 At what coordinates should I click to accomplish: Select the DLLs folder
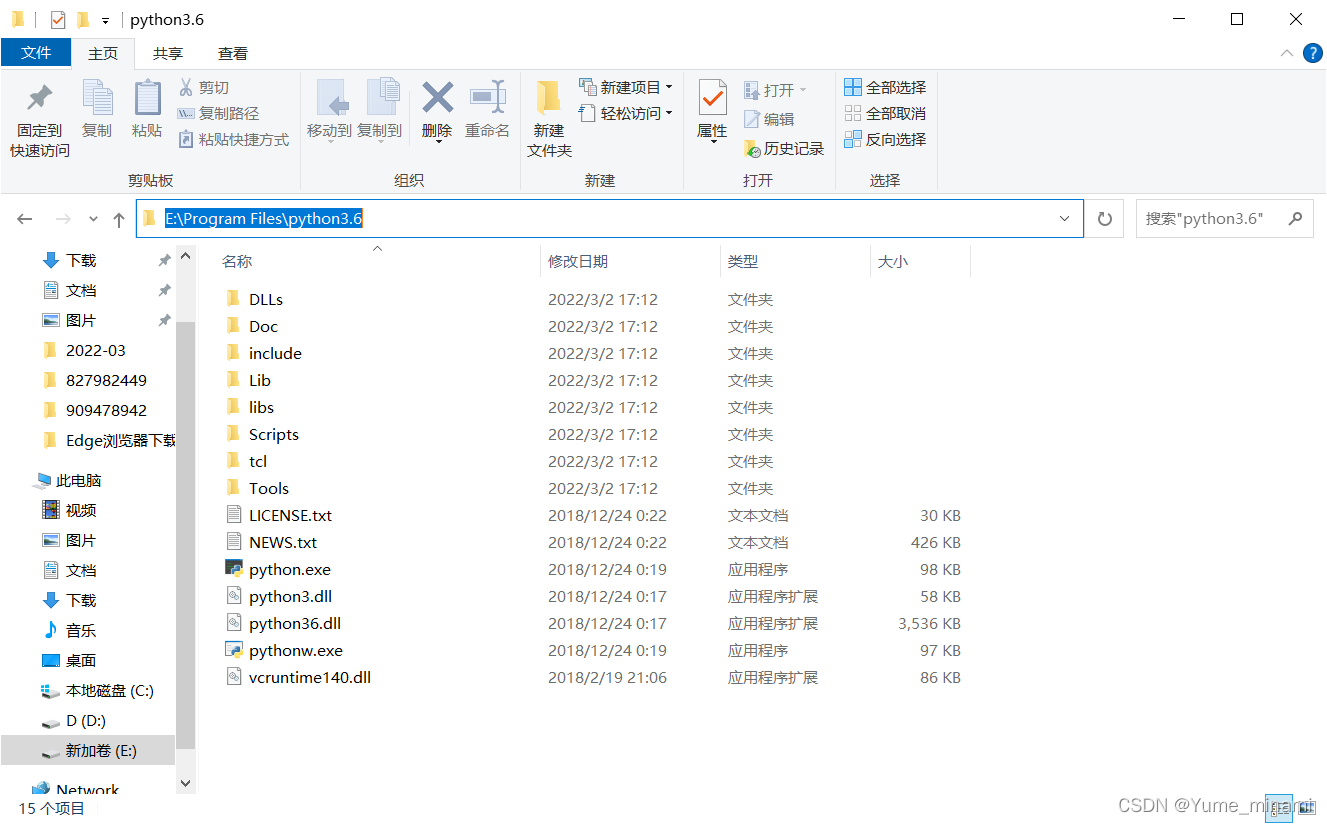click(266, 299)
